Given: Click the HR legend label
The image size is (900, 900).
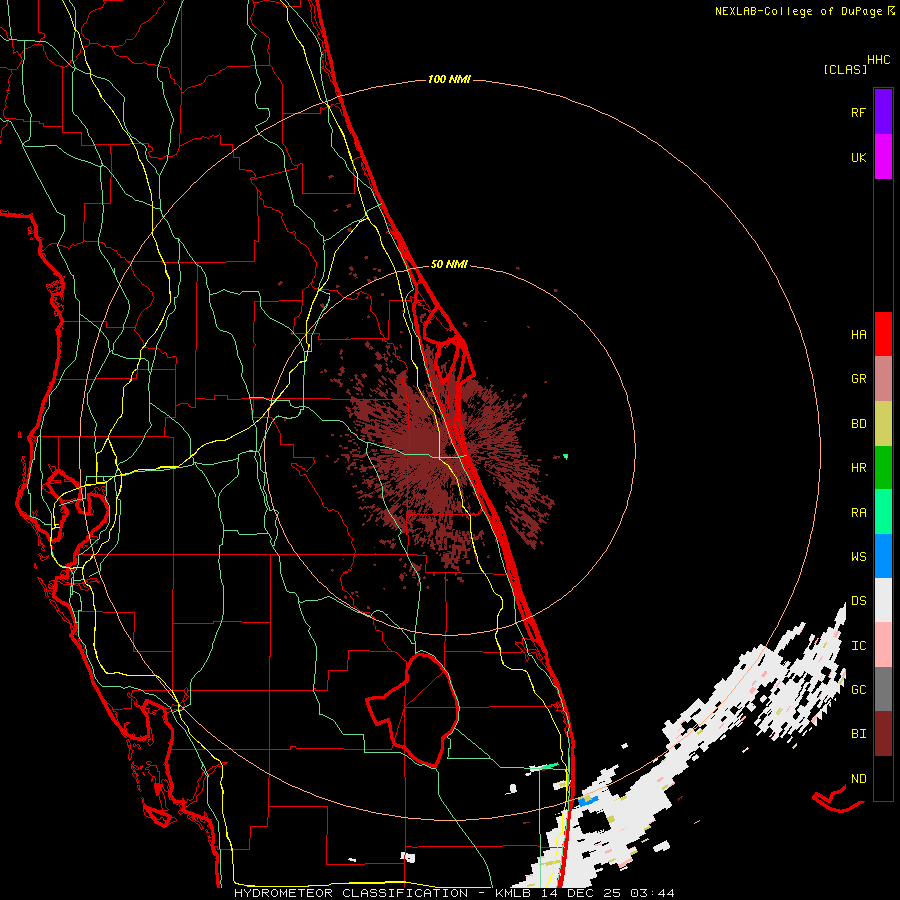Looking at the screenshot, I should pyautogui.click(x=858, y=468).
